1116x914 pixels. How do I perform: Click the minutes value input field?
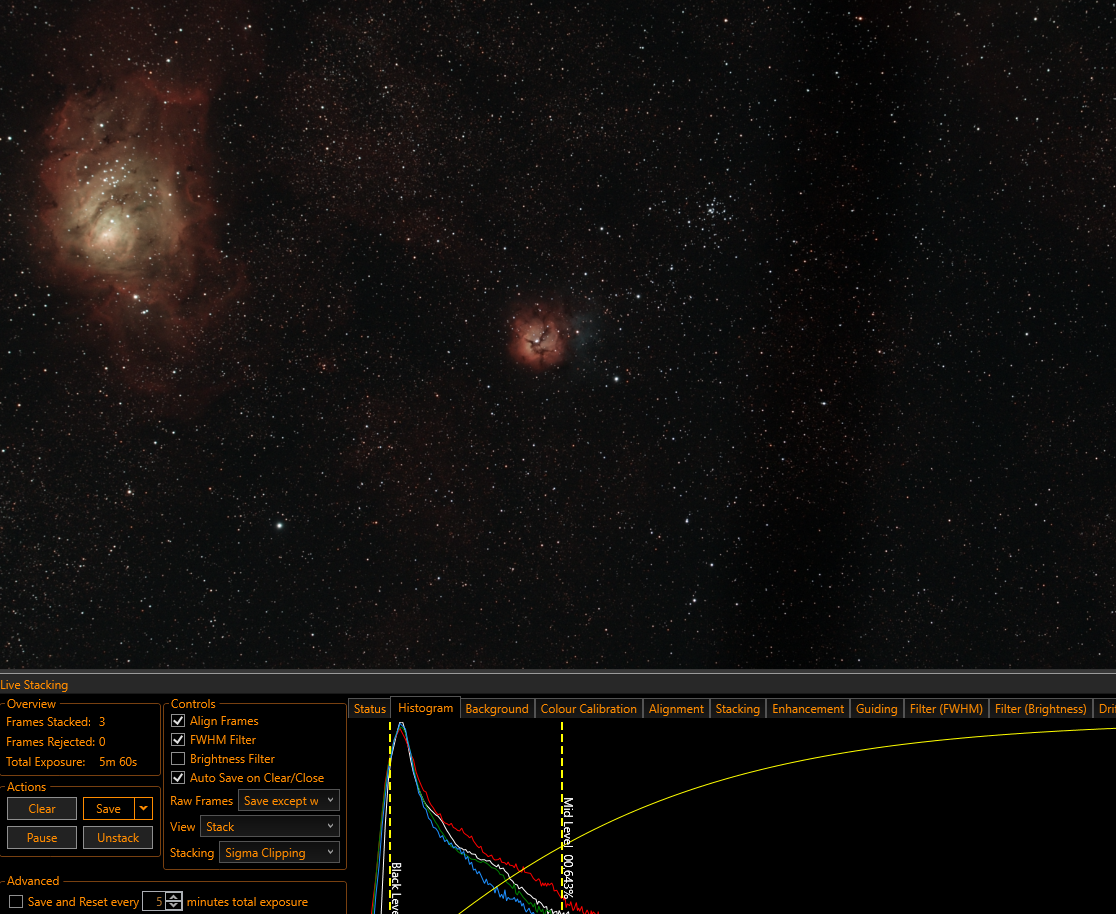pyautogui.click(x=154, y=902)
